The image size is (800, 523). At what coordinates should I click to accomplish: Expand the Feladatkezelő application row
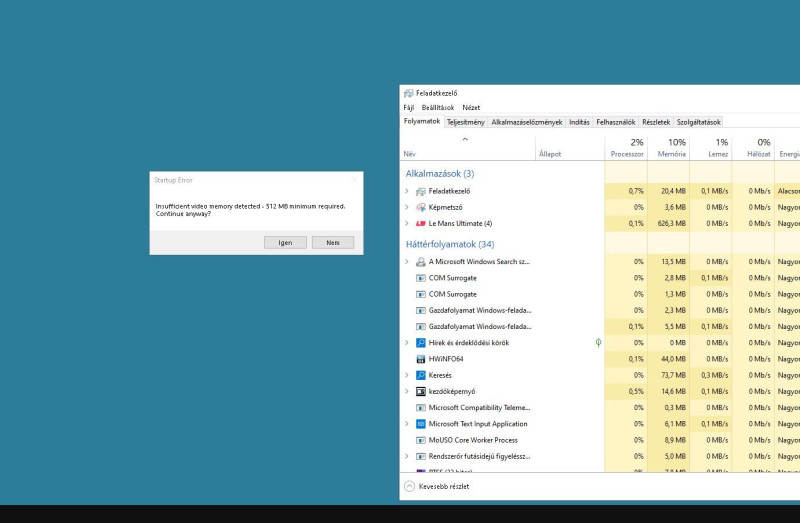[x=407, y=191]
